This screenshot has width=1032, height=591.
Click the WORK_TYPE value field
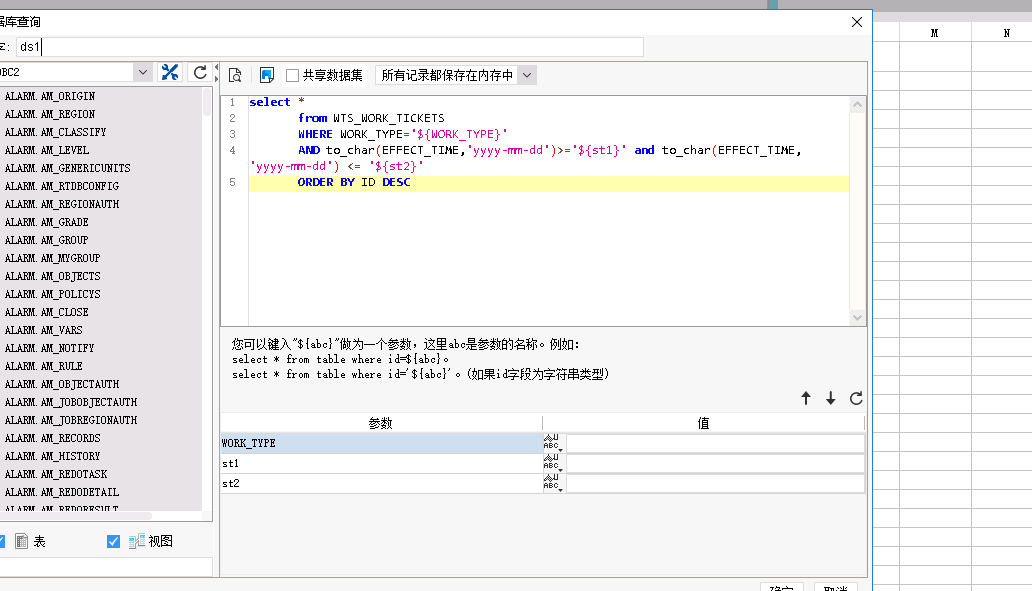pyautogui.click(x=715, y=443)
